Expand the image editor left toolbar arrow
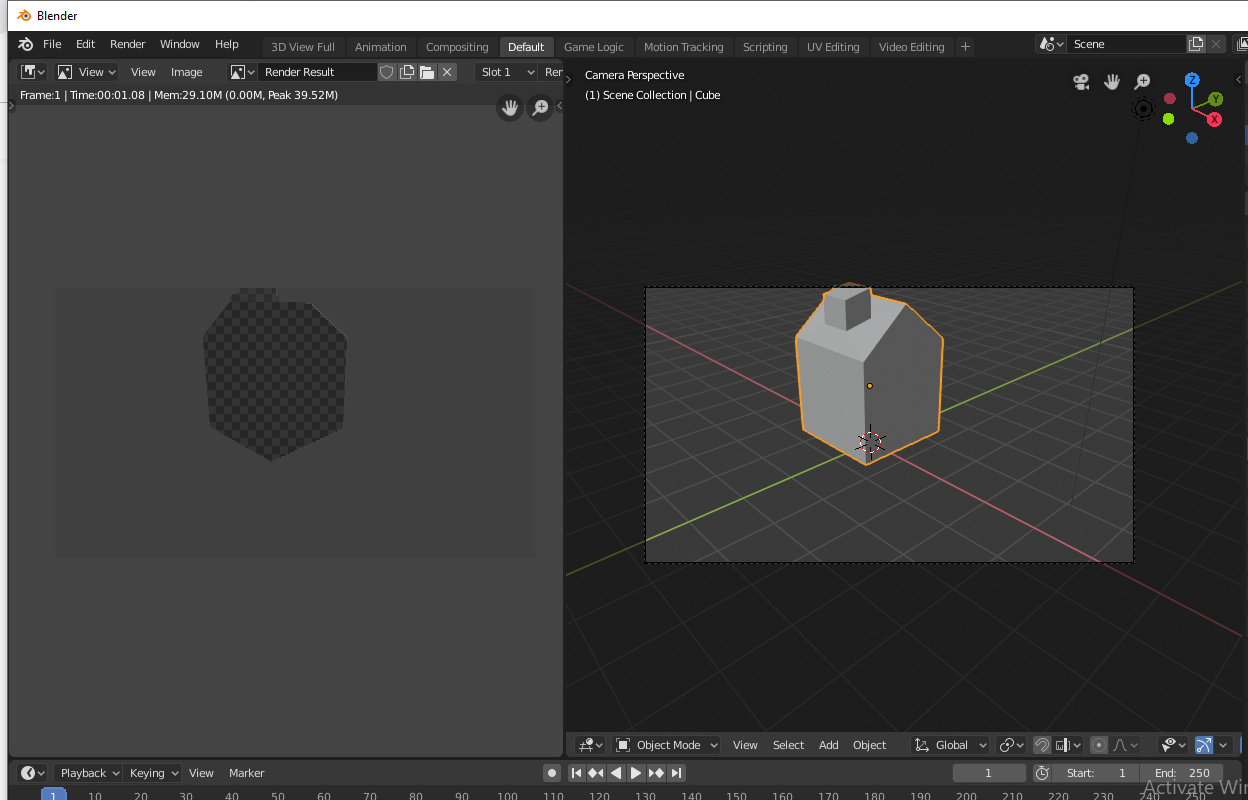1248x800 pixels. (12, 105)
